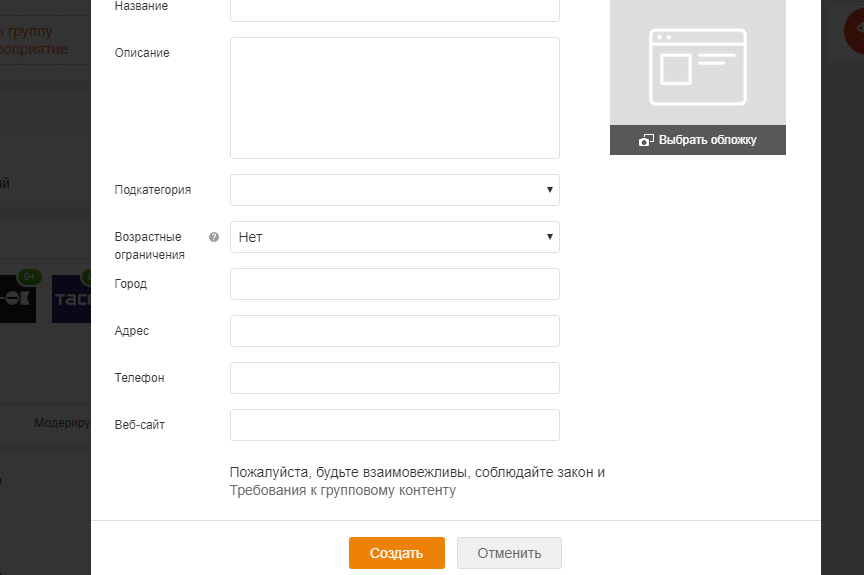
Task: Click inside the Описание text area
Action: 394,98
